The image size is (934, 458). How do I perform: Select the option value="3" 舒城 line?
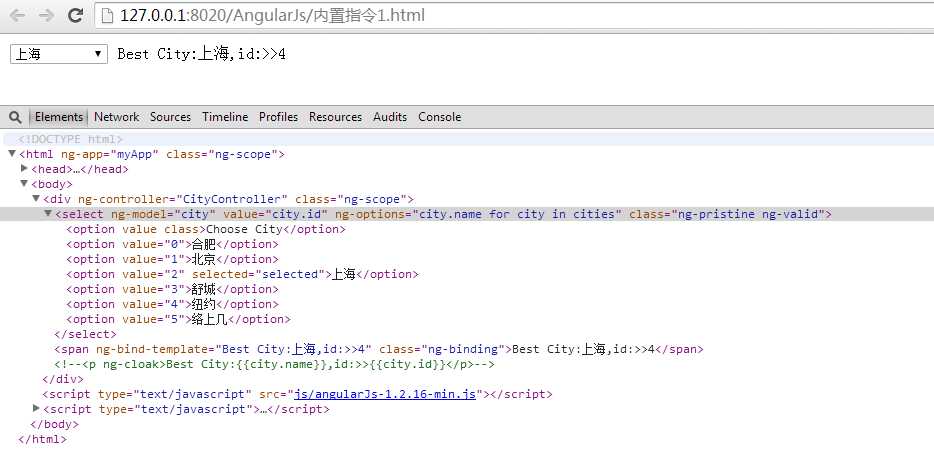point(172,289)
